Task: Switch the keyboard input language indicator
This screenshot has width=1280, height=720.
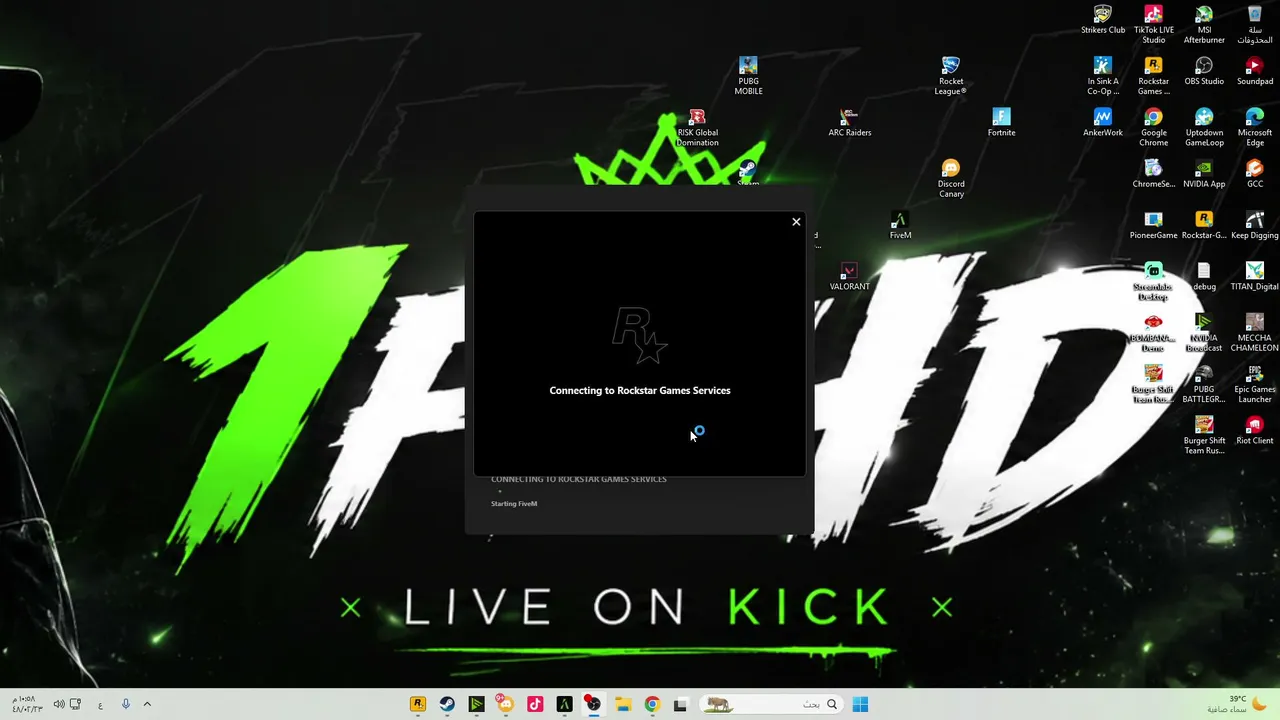Action: pyautogui.click(x=100, y=704)
